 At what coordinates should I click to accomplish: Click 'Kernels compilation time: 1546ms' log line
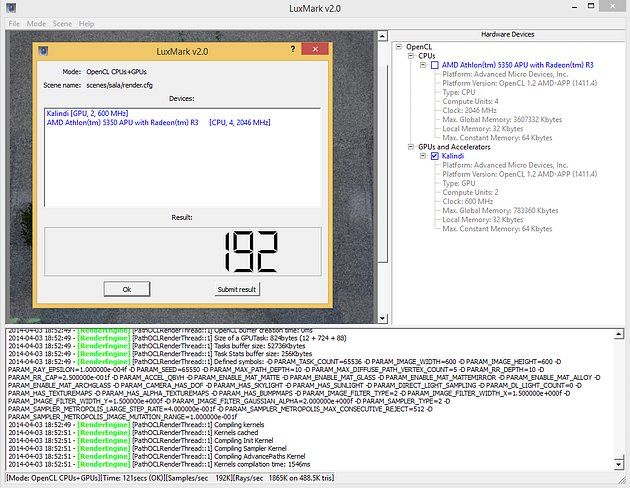[159, 464]
